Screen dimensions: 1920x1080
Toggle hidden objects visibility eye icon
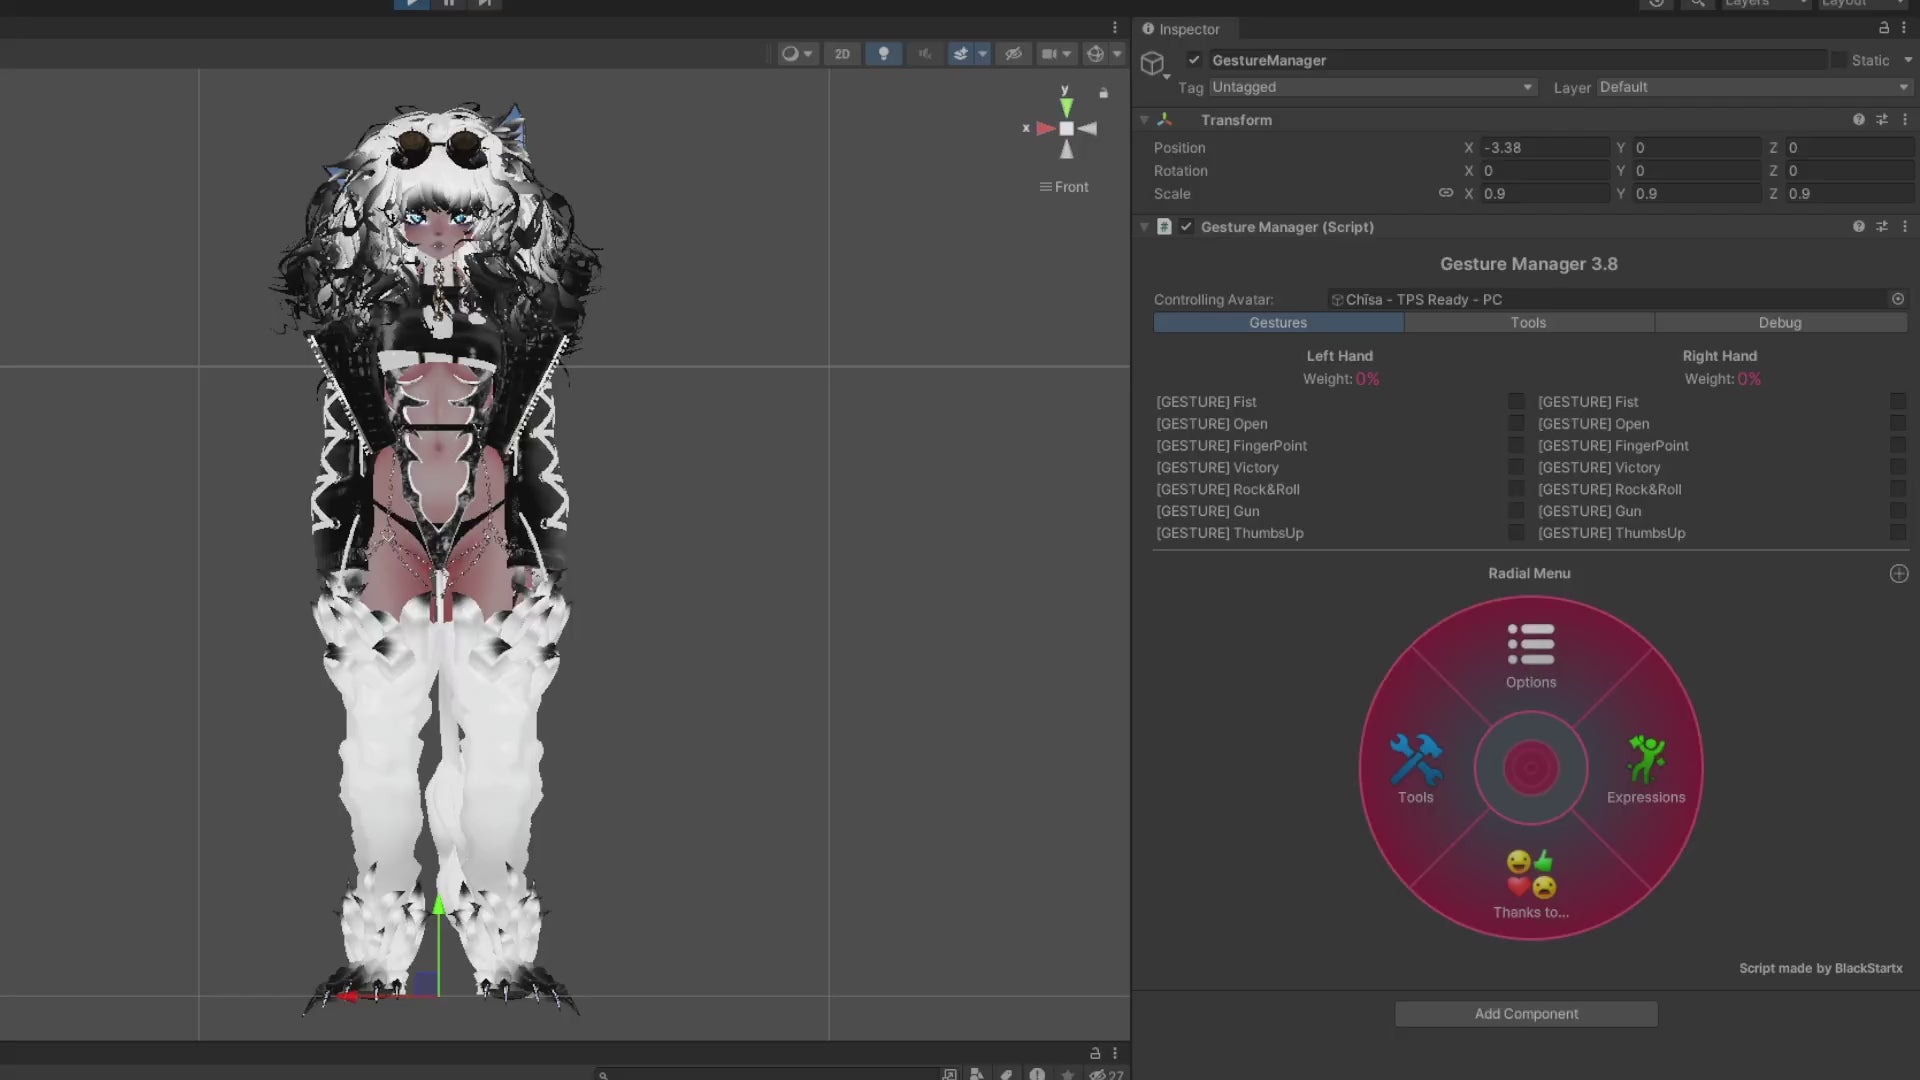click(x=1013, y=54)
